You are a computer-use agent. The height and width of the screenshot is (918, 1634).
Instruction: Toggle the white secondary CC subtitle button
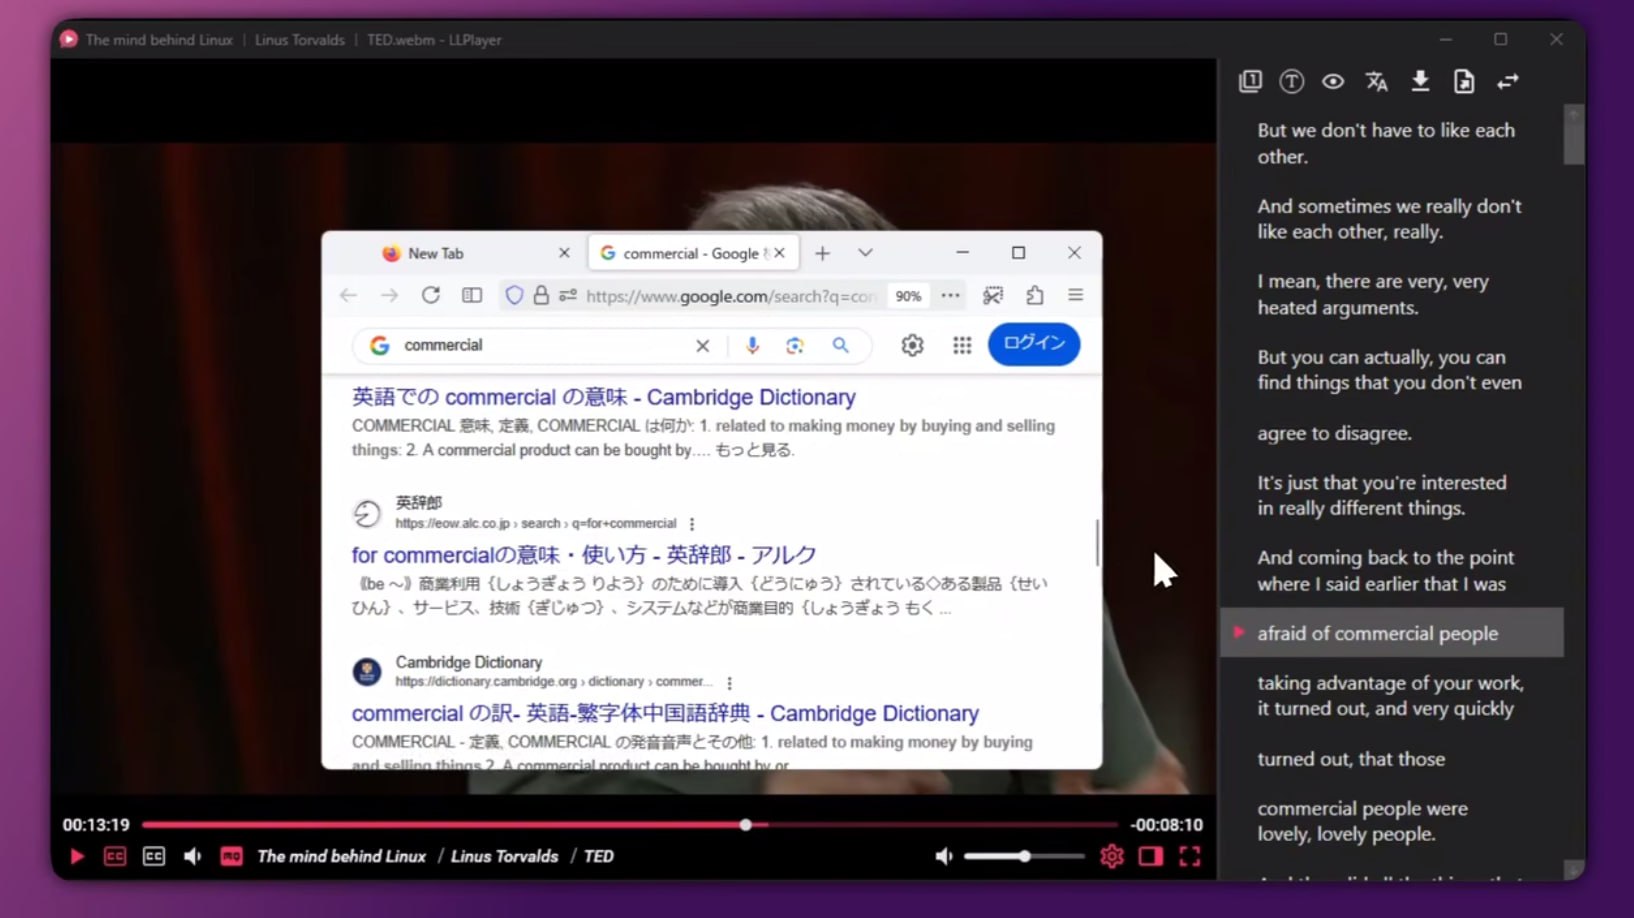point(153,856)
